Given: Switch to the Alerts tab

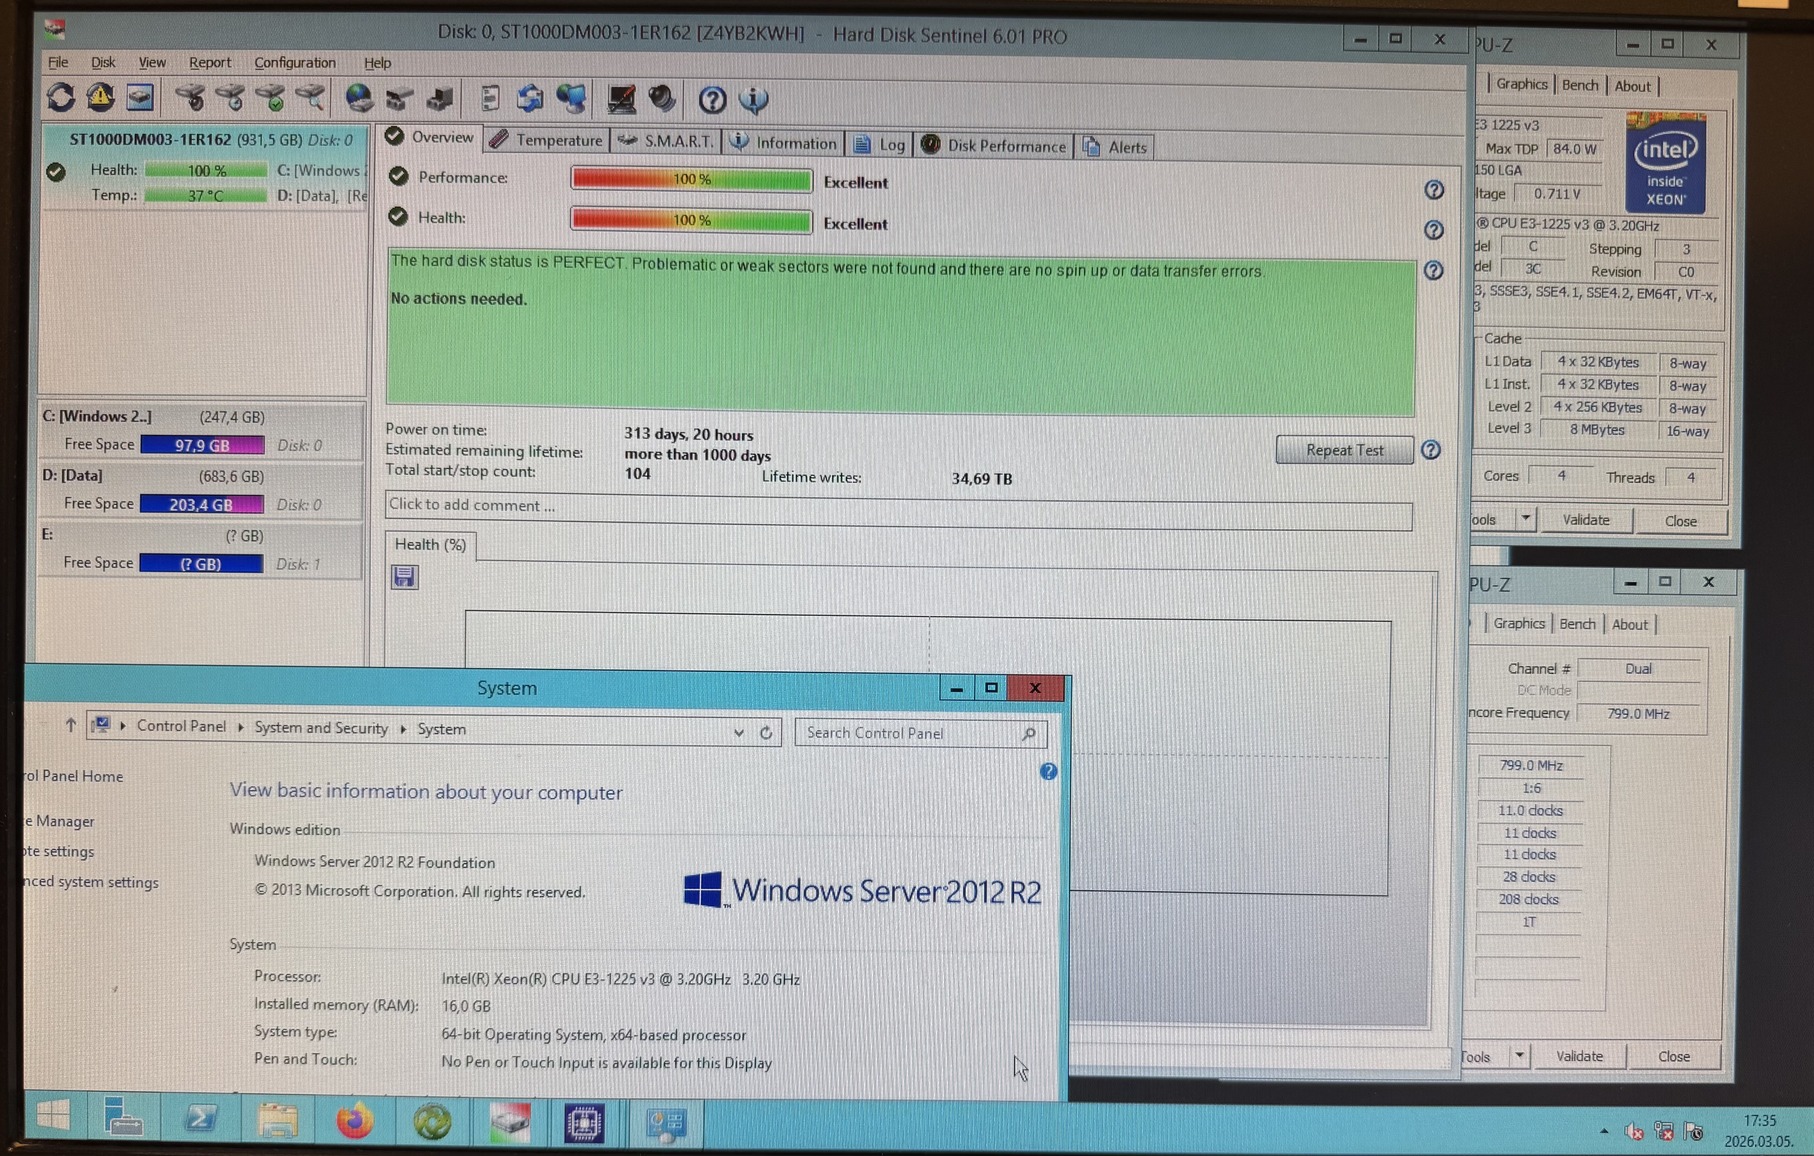Looking at the screenshot, I should coord(1115,147).
